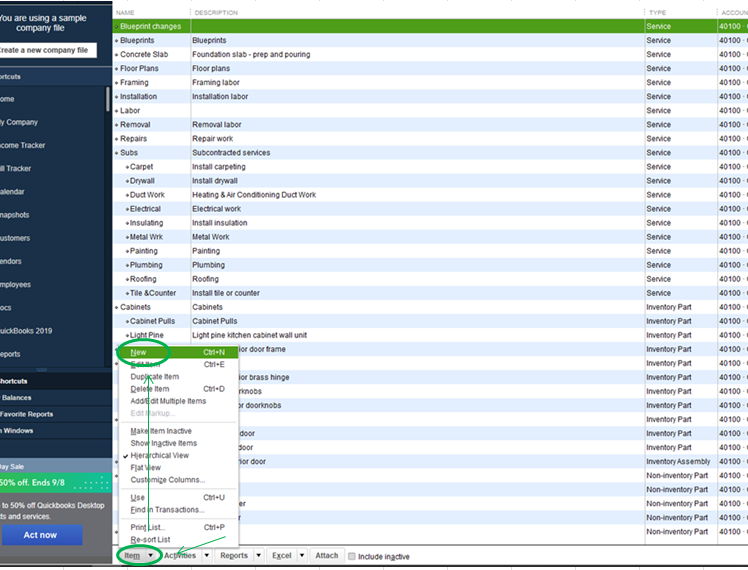Screen dimensions: 748x570
Task: Select My Shortcuts sidebar tab
Action: click(56, 381)
